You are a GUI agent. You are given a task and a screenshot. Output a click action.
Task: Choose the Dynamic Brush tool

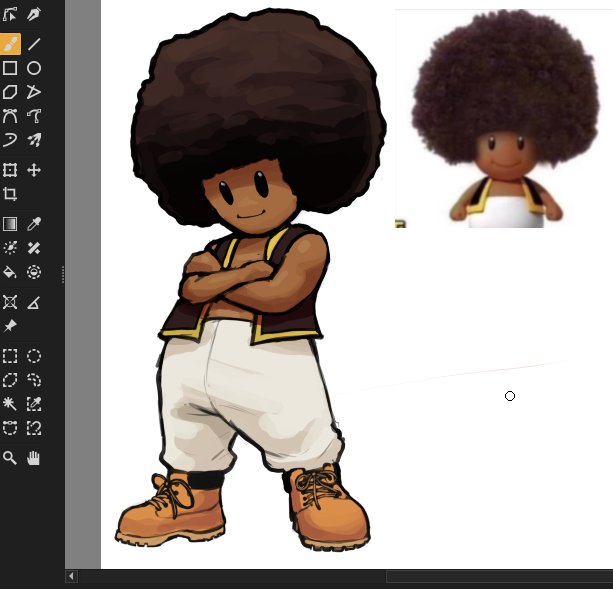click(x=10, y=140)
